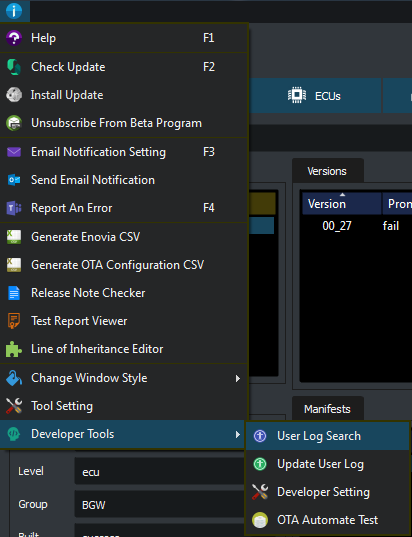Choose Generate Enovia CSV

124,237
